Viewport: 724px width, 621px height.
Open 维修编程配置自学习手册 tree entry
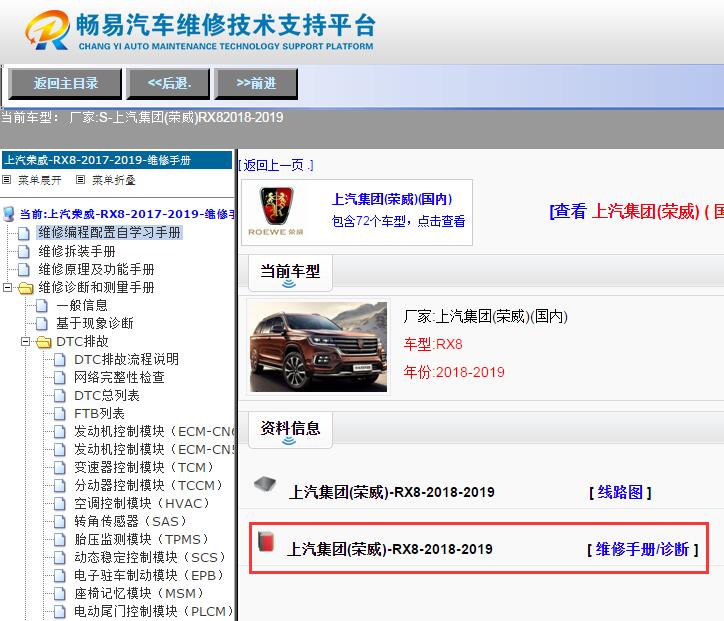(109, 233)
